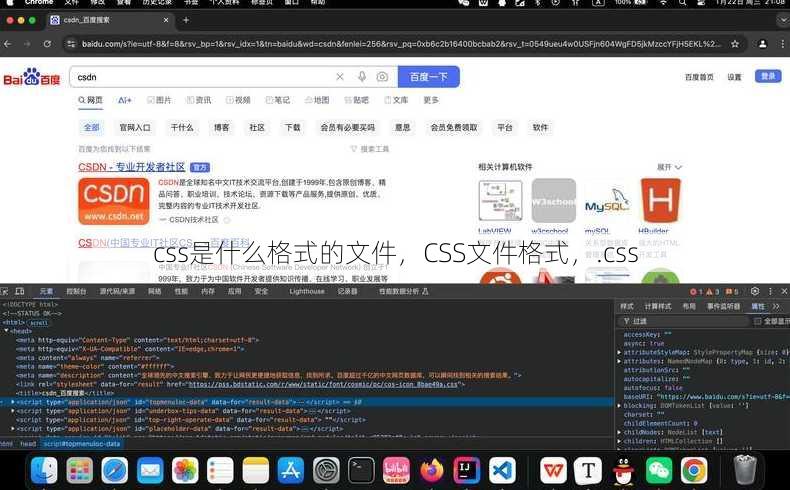This screenshot has width=790, height=490.
Task: Filter results by 官网入口 chip
Action: tap(135, 127)
